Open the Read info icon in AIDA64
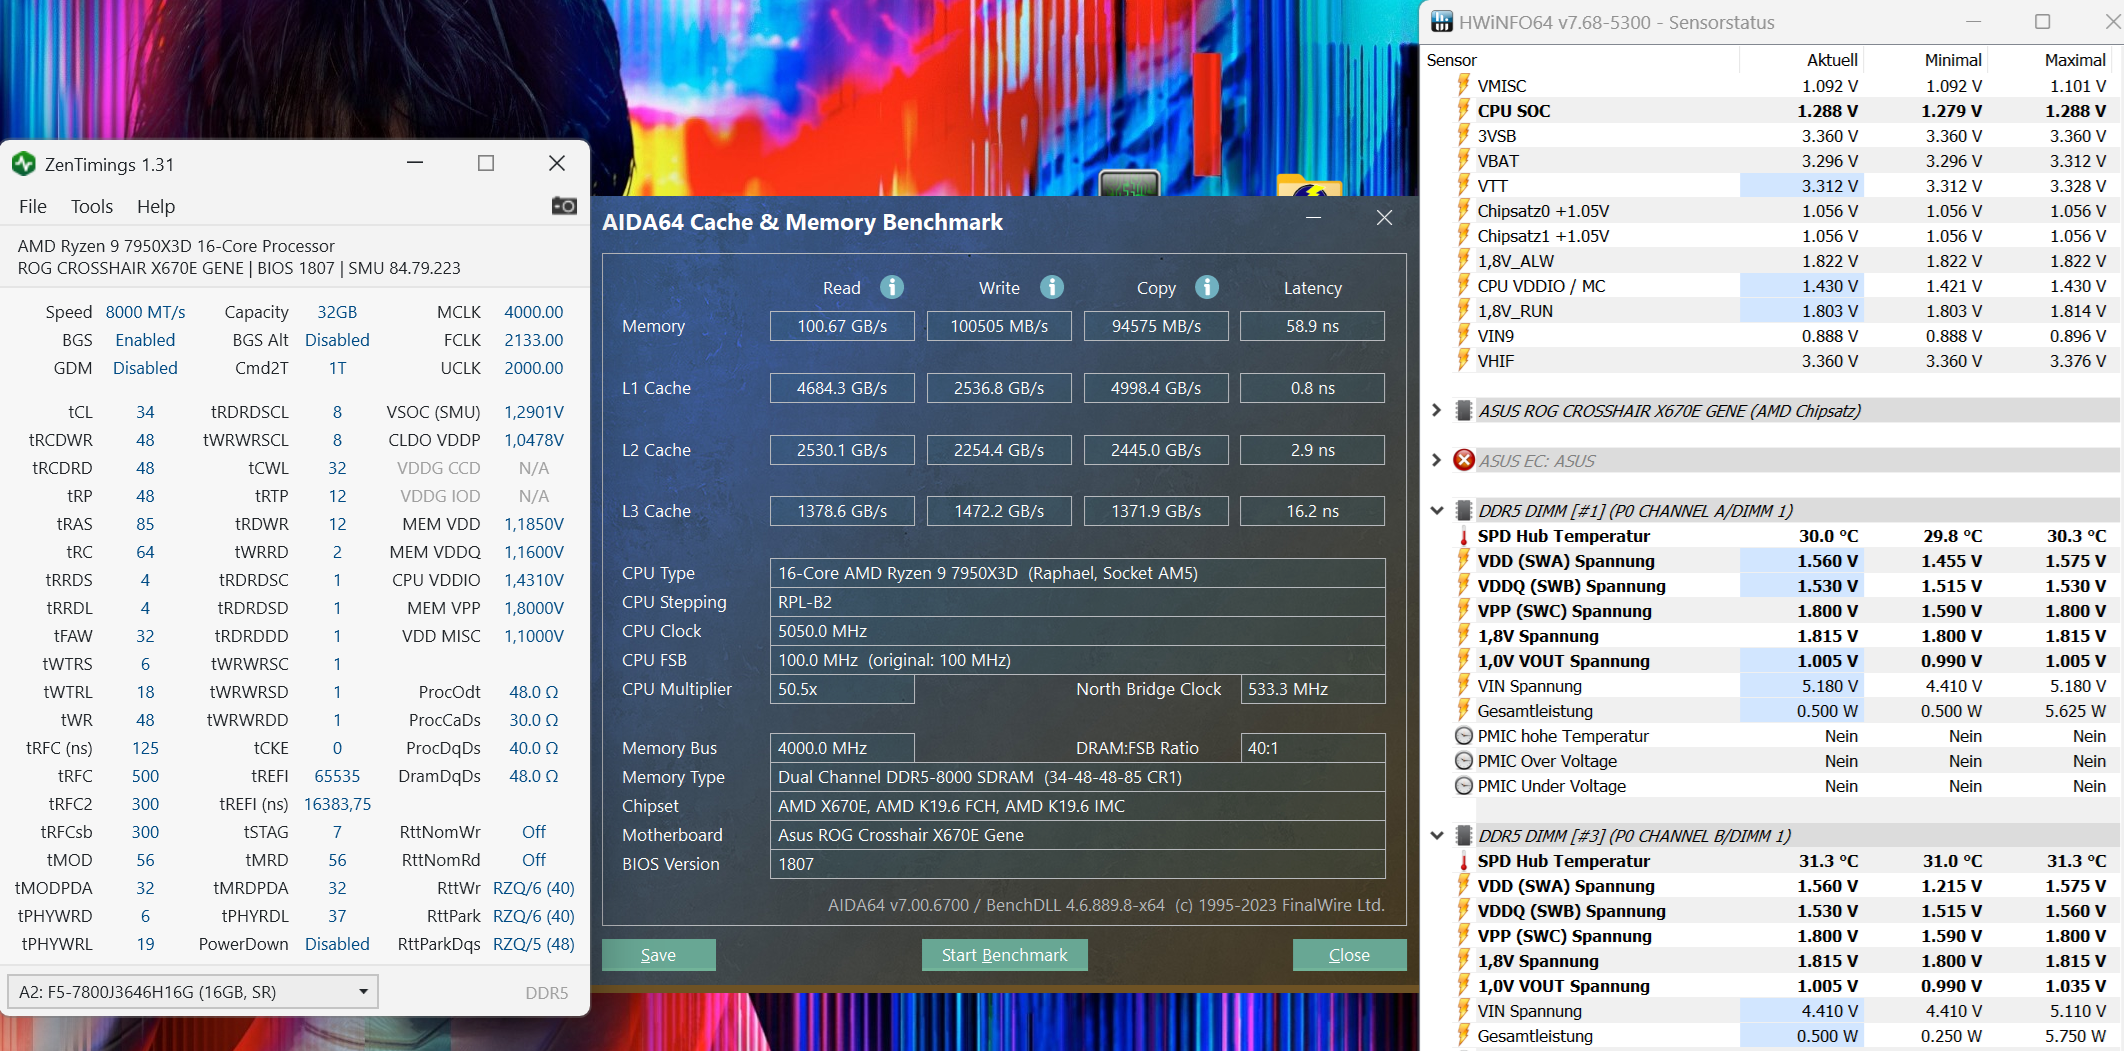The width and height of the screenshot is (2124, 1051). pos(892,287)
